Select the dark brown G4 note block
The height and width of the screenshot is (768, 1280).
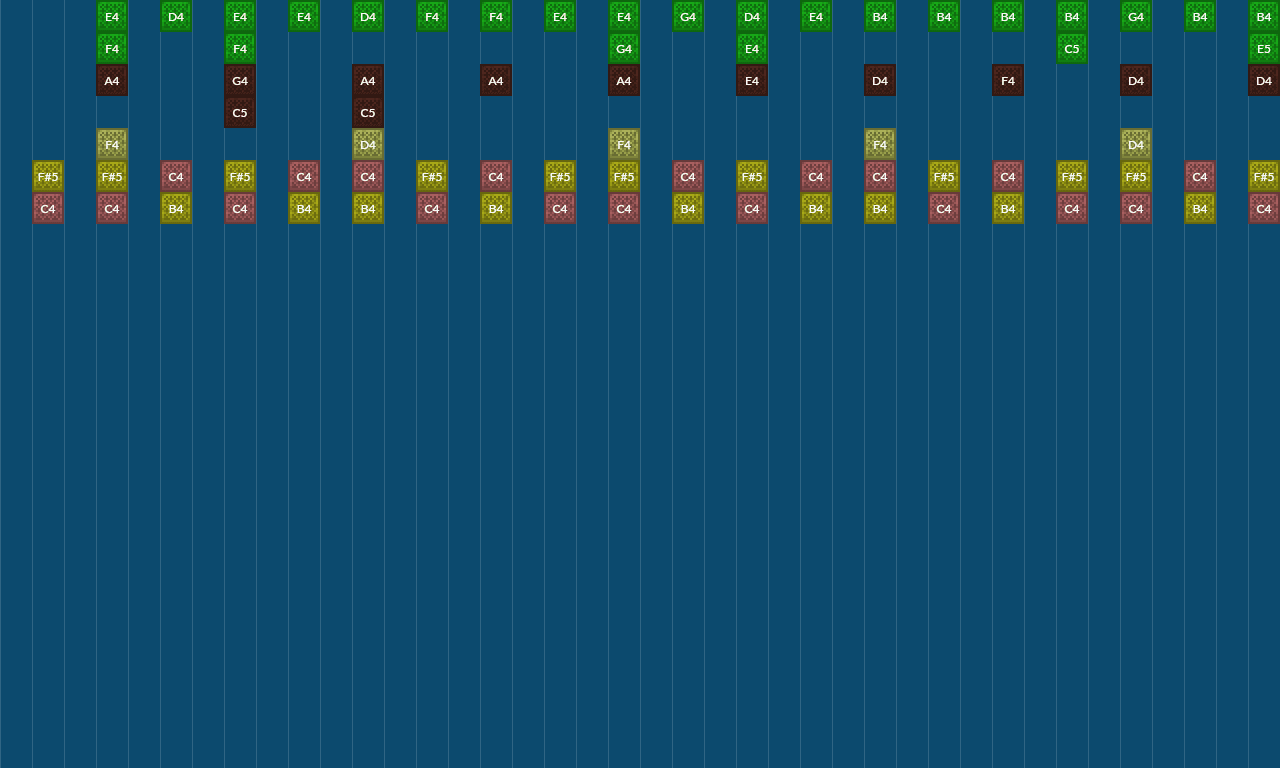click(x=240, y=80)
